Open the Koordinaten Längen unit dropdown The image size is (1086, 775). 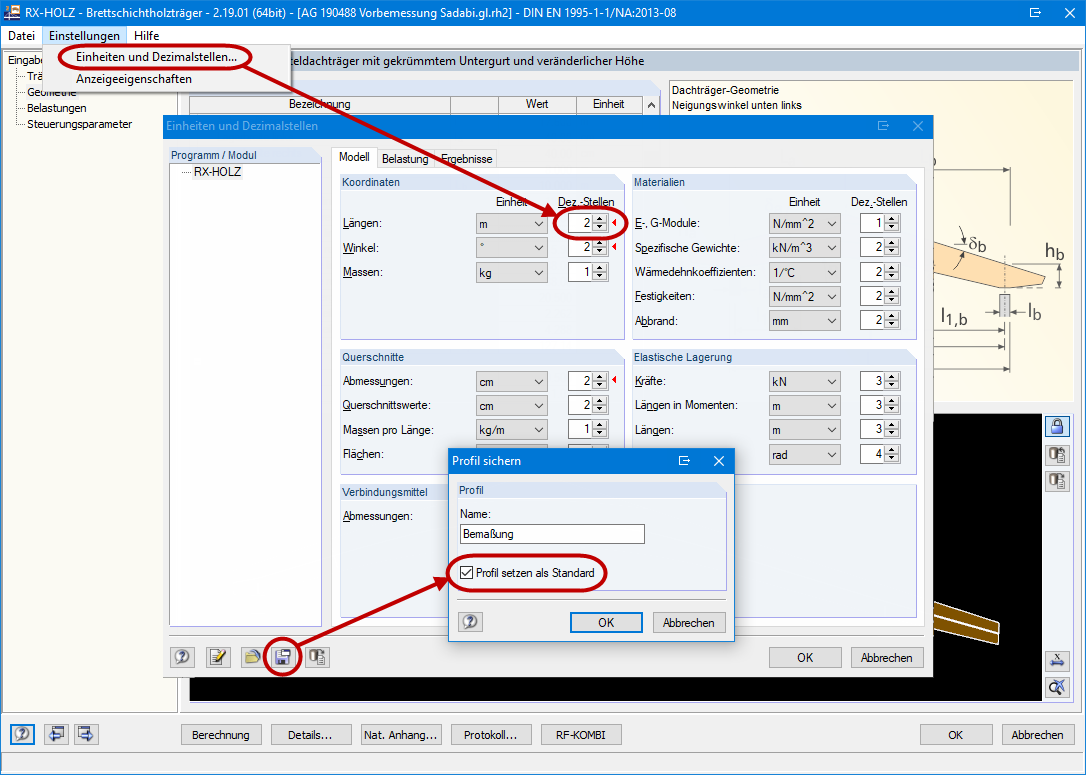[511, 224]
